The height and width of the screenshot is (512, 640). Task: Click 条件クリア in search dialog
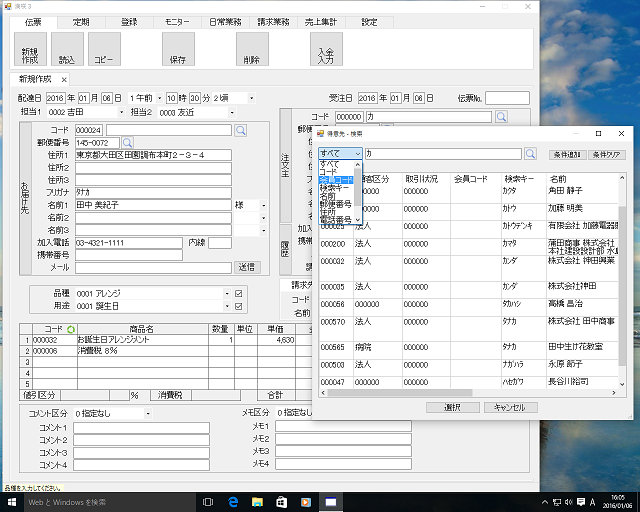(607, 155)
